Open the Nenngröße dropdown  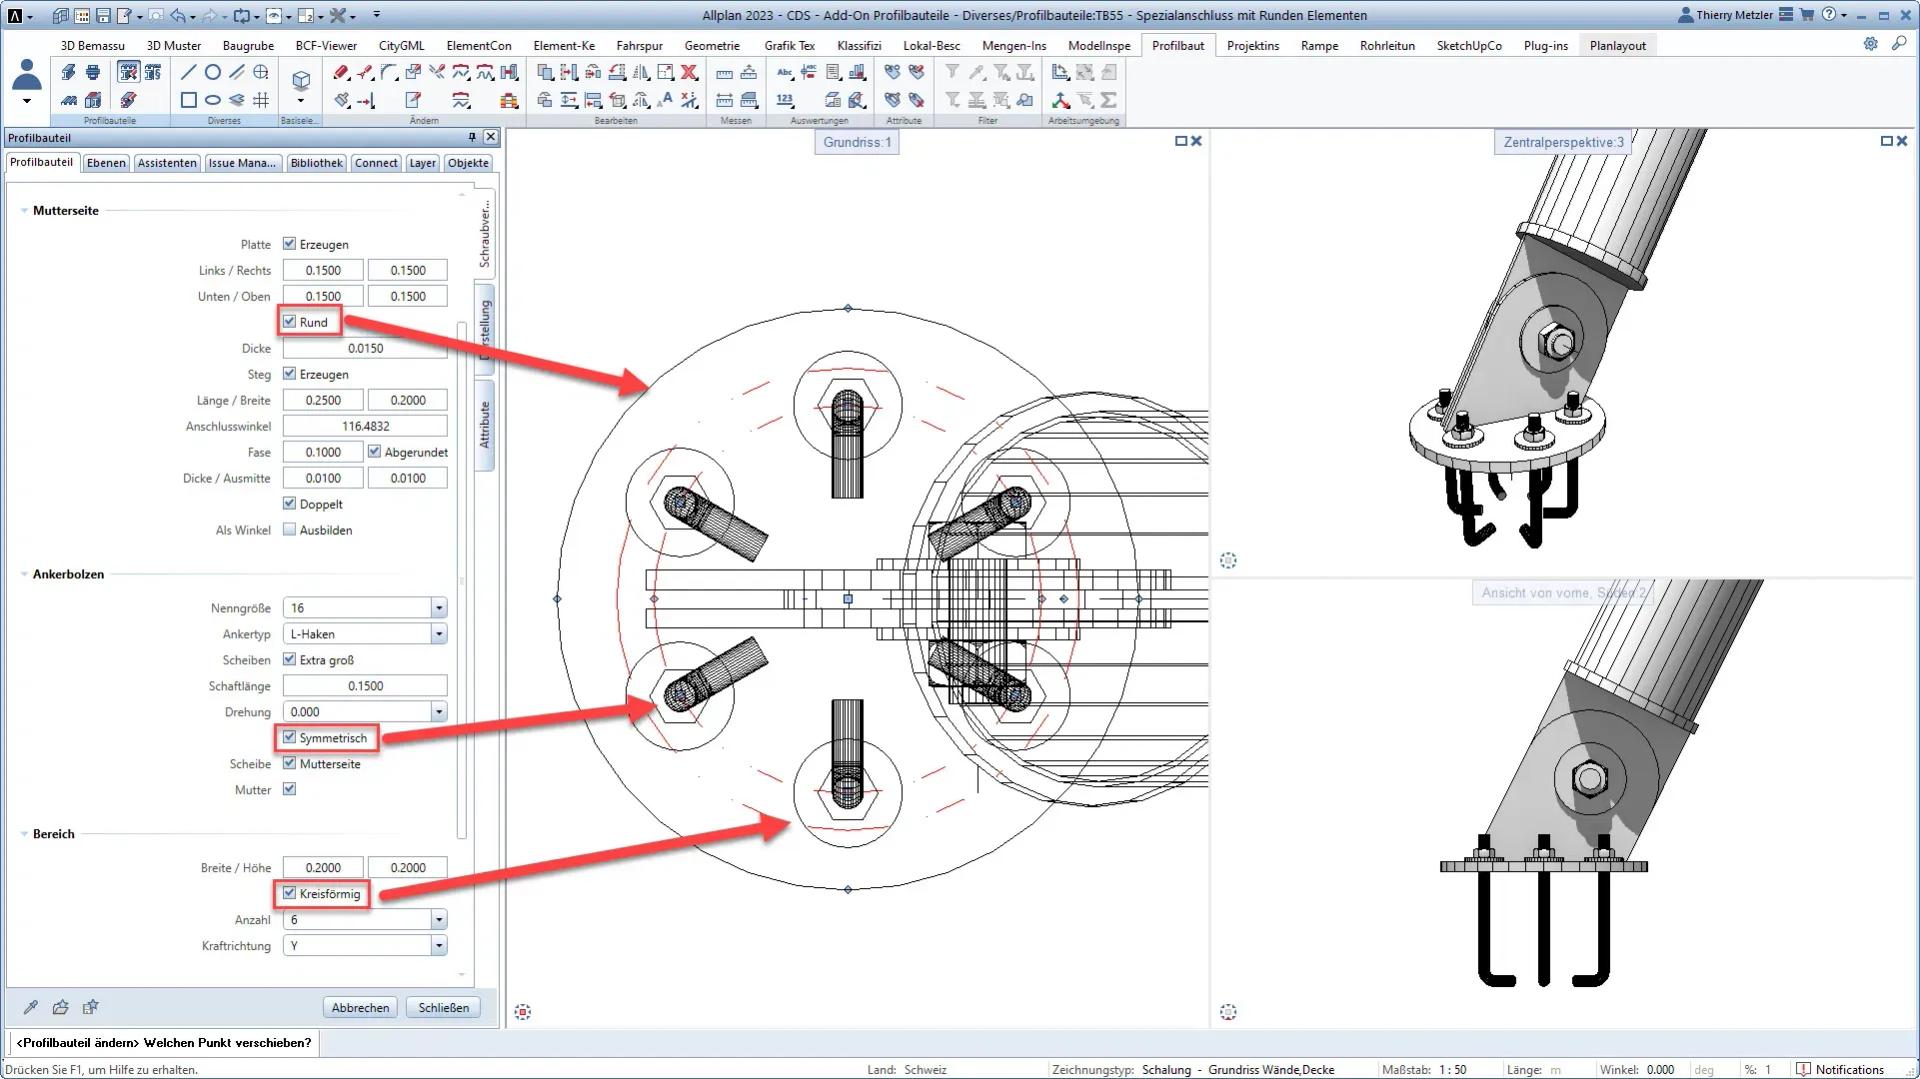[438, 608]
